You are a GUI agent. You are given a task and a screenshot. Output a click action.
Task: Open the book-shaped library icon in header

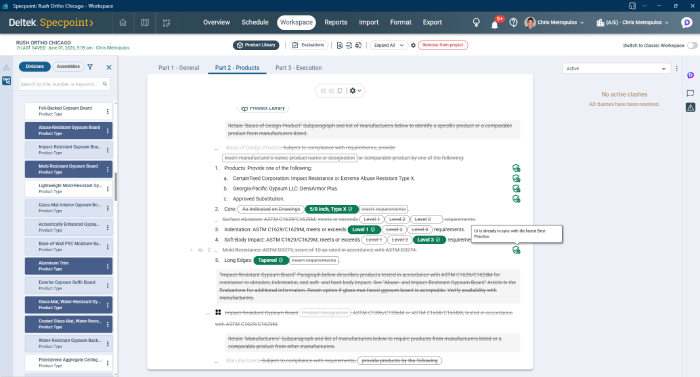click(x=145, y=23)
